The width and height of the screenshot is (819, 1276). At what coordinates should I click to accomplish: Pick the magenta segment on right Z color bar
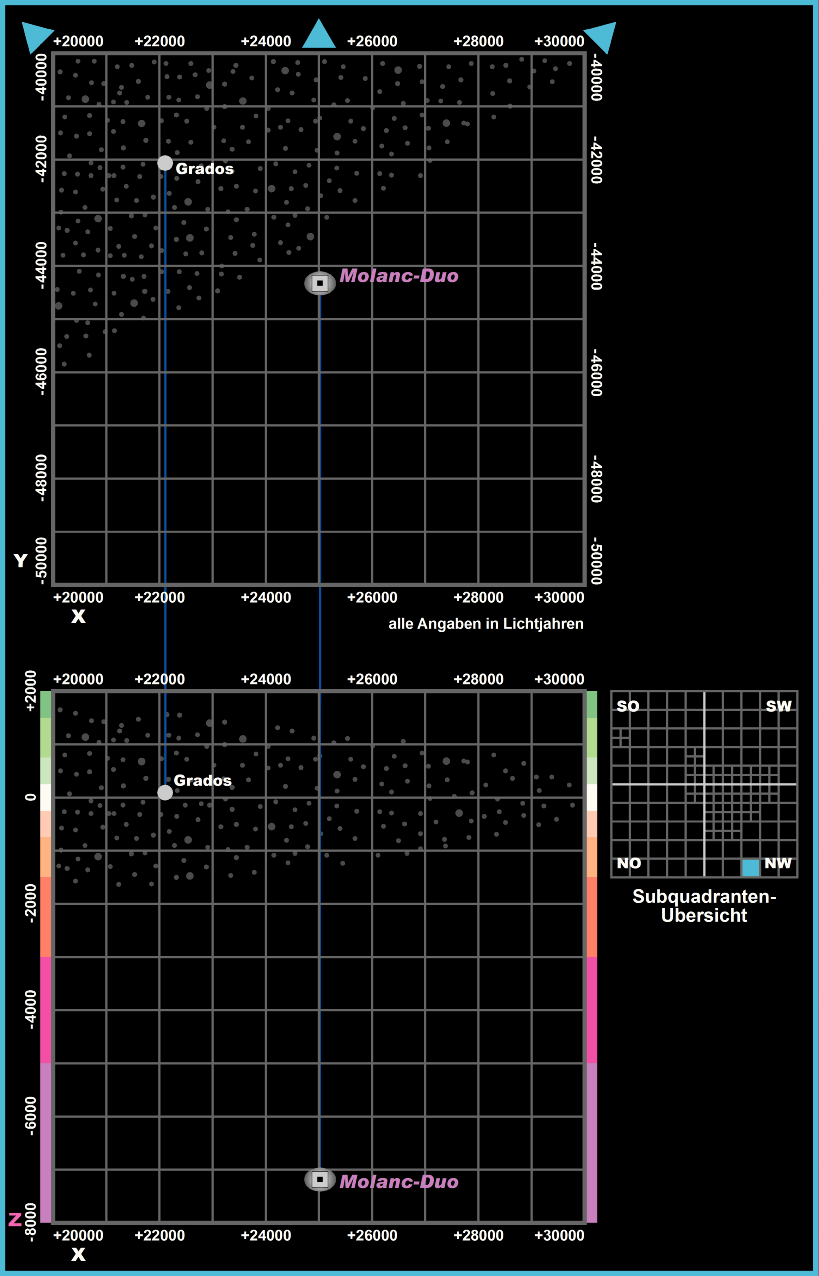pos(591,1010)
